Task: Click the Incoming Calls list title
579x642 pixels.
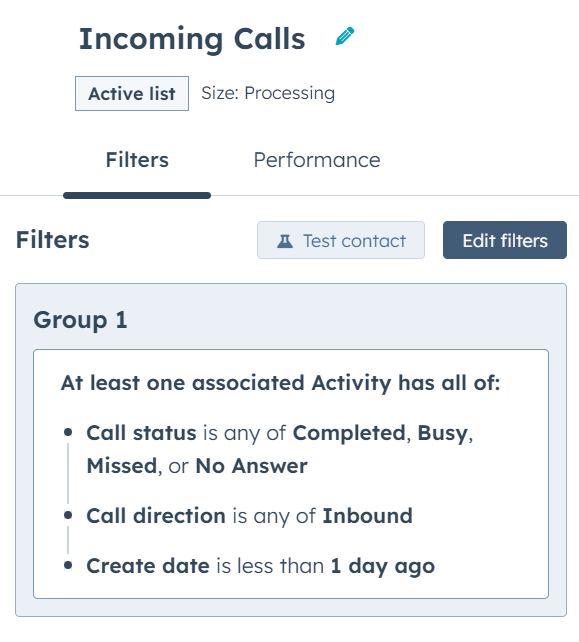Action: (192, 39)
